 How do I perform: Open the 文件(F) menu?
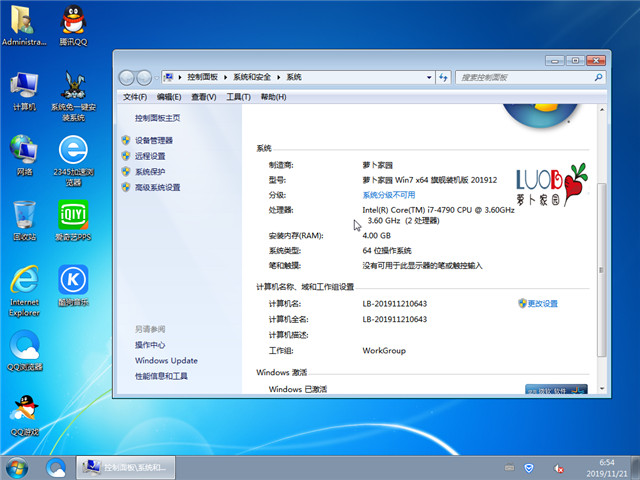[x=135, y=97]
